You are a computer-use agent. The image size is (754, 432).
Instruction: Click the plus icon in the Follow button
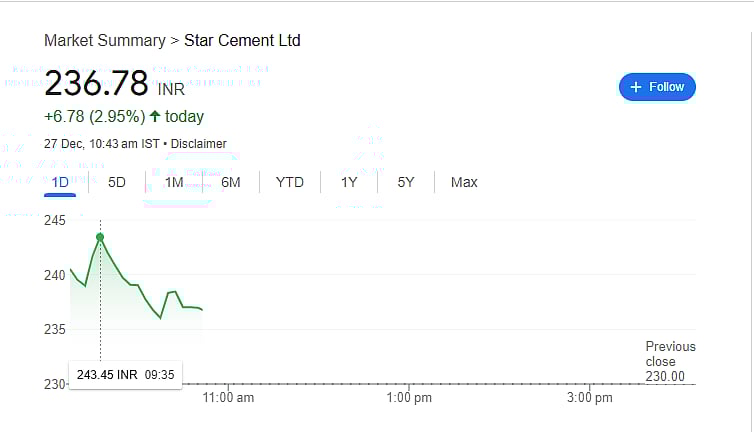[x=635, y=87]
